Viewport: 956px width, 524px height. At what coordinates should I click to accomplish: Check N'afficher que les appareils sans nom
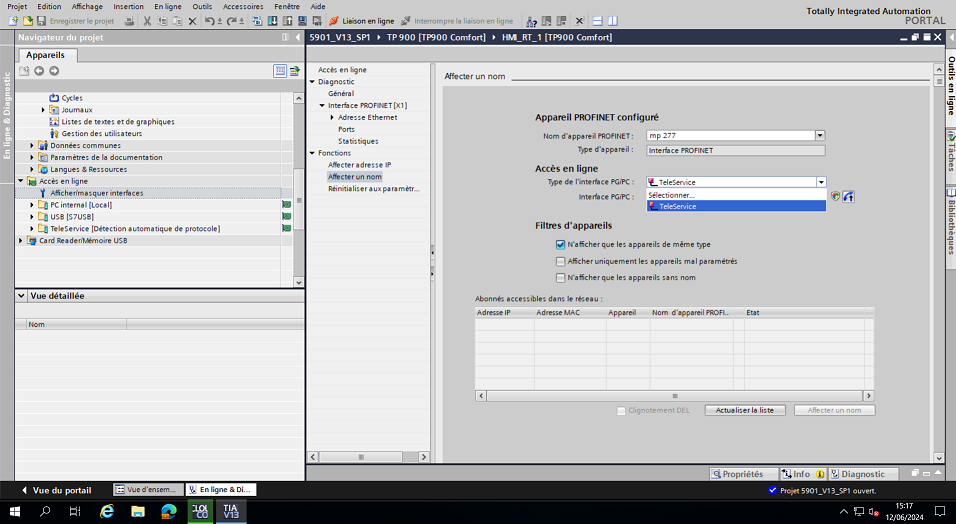coord(561,278)
